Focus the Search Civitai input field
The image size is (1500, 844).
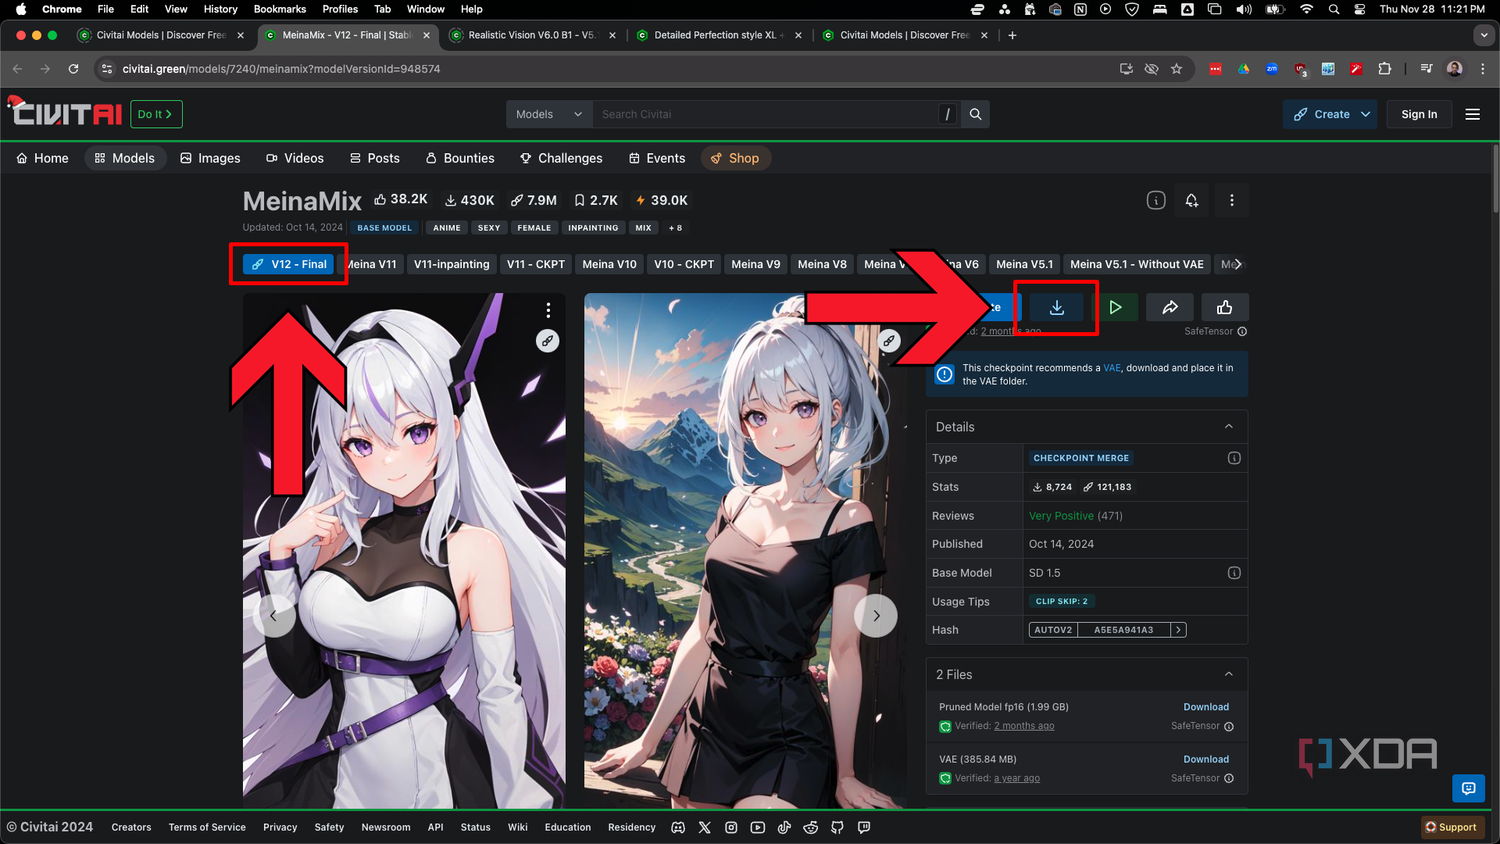pos(765,114)
